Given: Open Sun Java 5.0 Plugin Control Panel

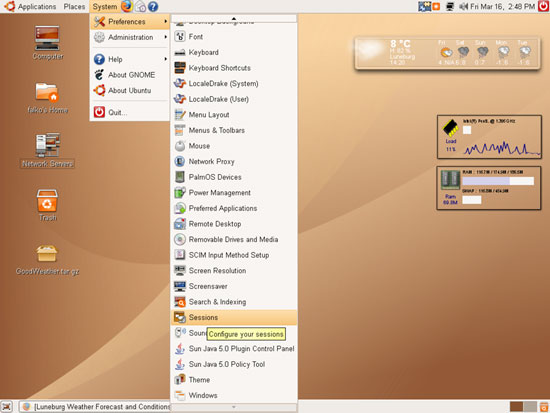Looking at the screenshot, I should click(234, 348).
